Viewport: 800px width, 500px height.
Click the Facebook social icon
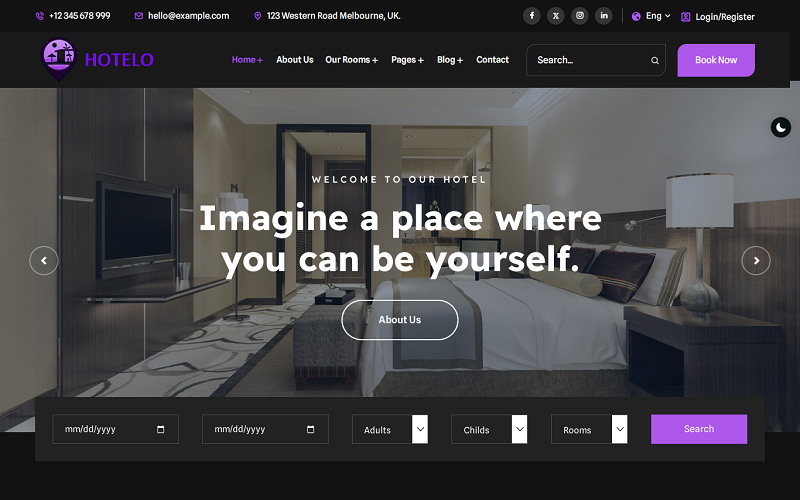532,16
